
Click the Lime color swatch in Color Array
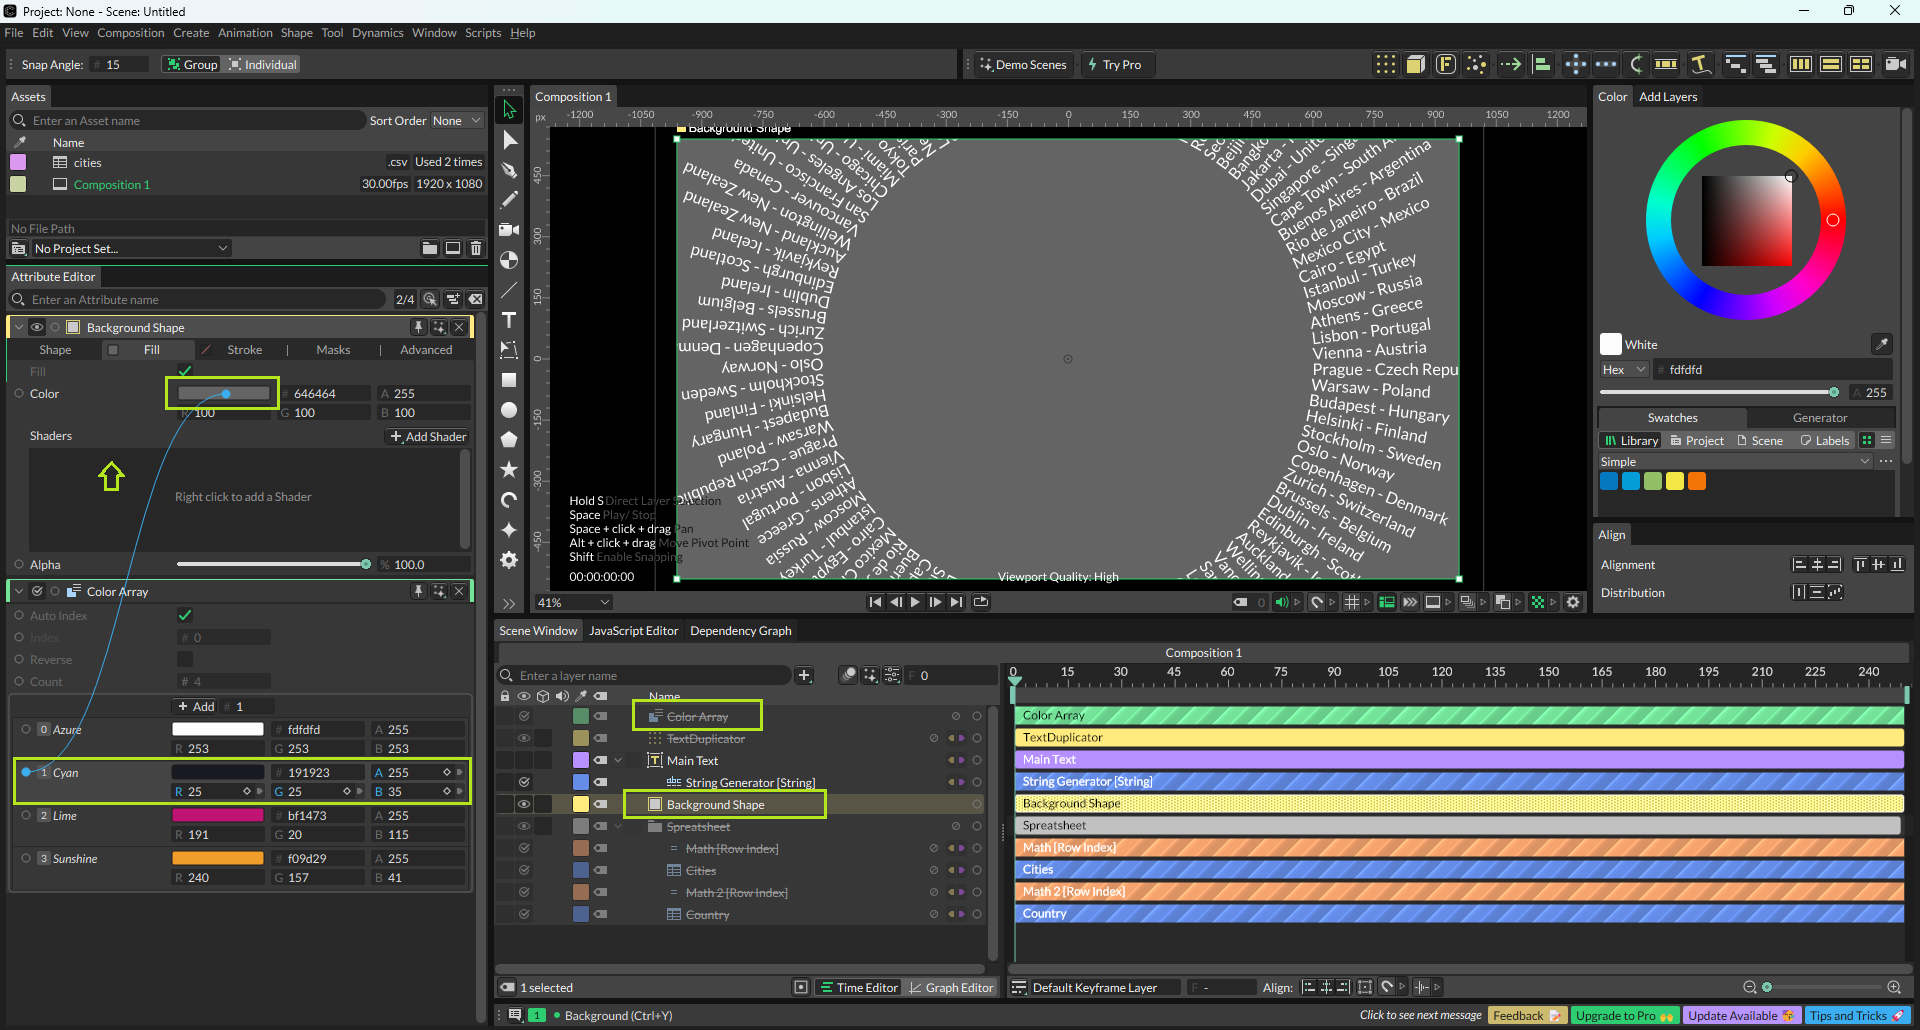[x=217, y=816]
